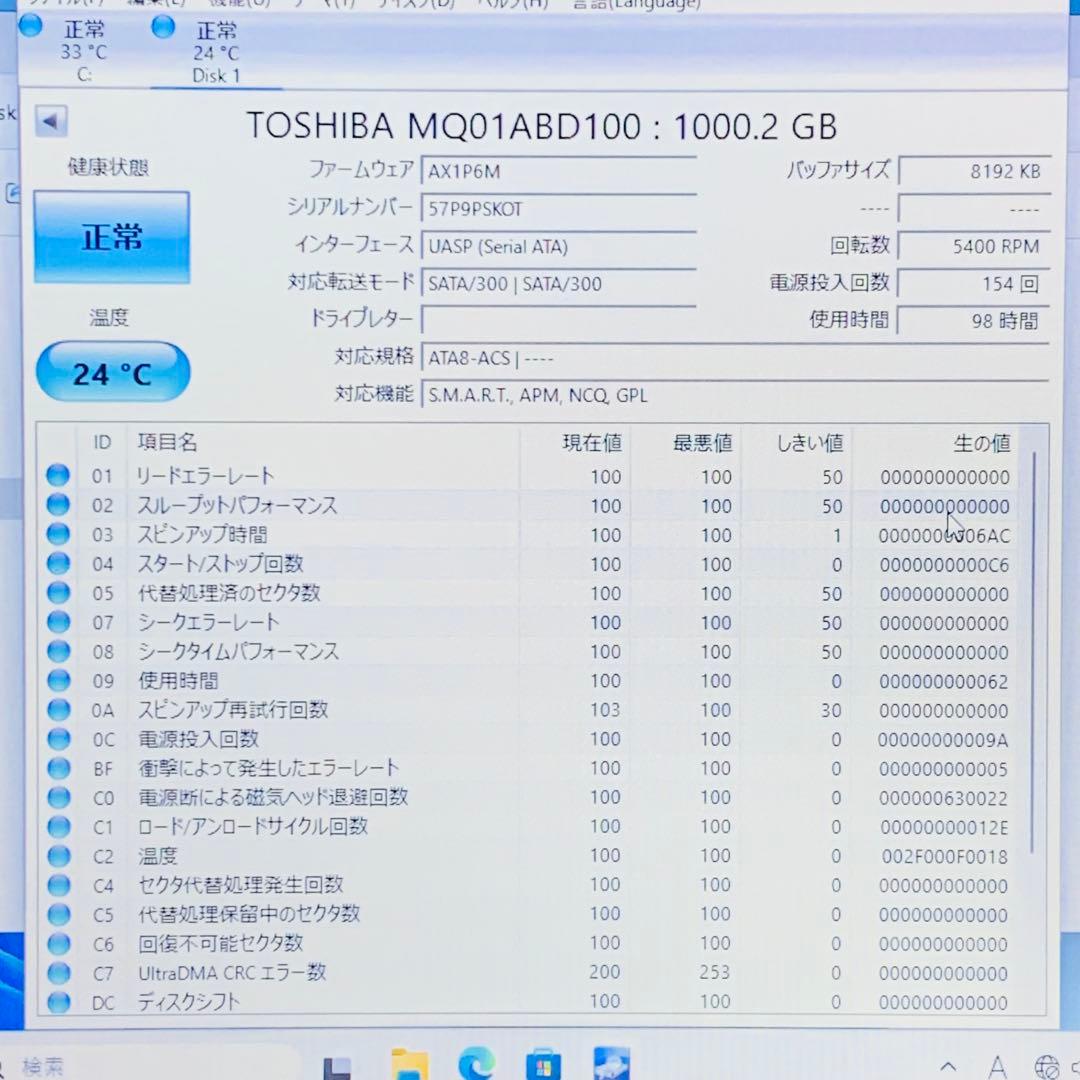Open File Explorer from the taskbar
The width and height of the screenshot is (1080, 1080).
408,1065
